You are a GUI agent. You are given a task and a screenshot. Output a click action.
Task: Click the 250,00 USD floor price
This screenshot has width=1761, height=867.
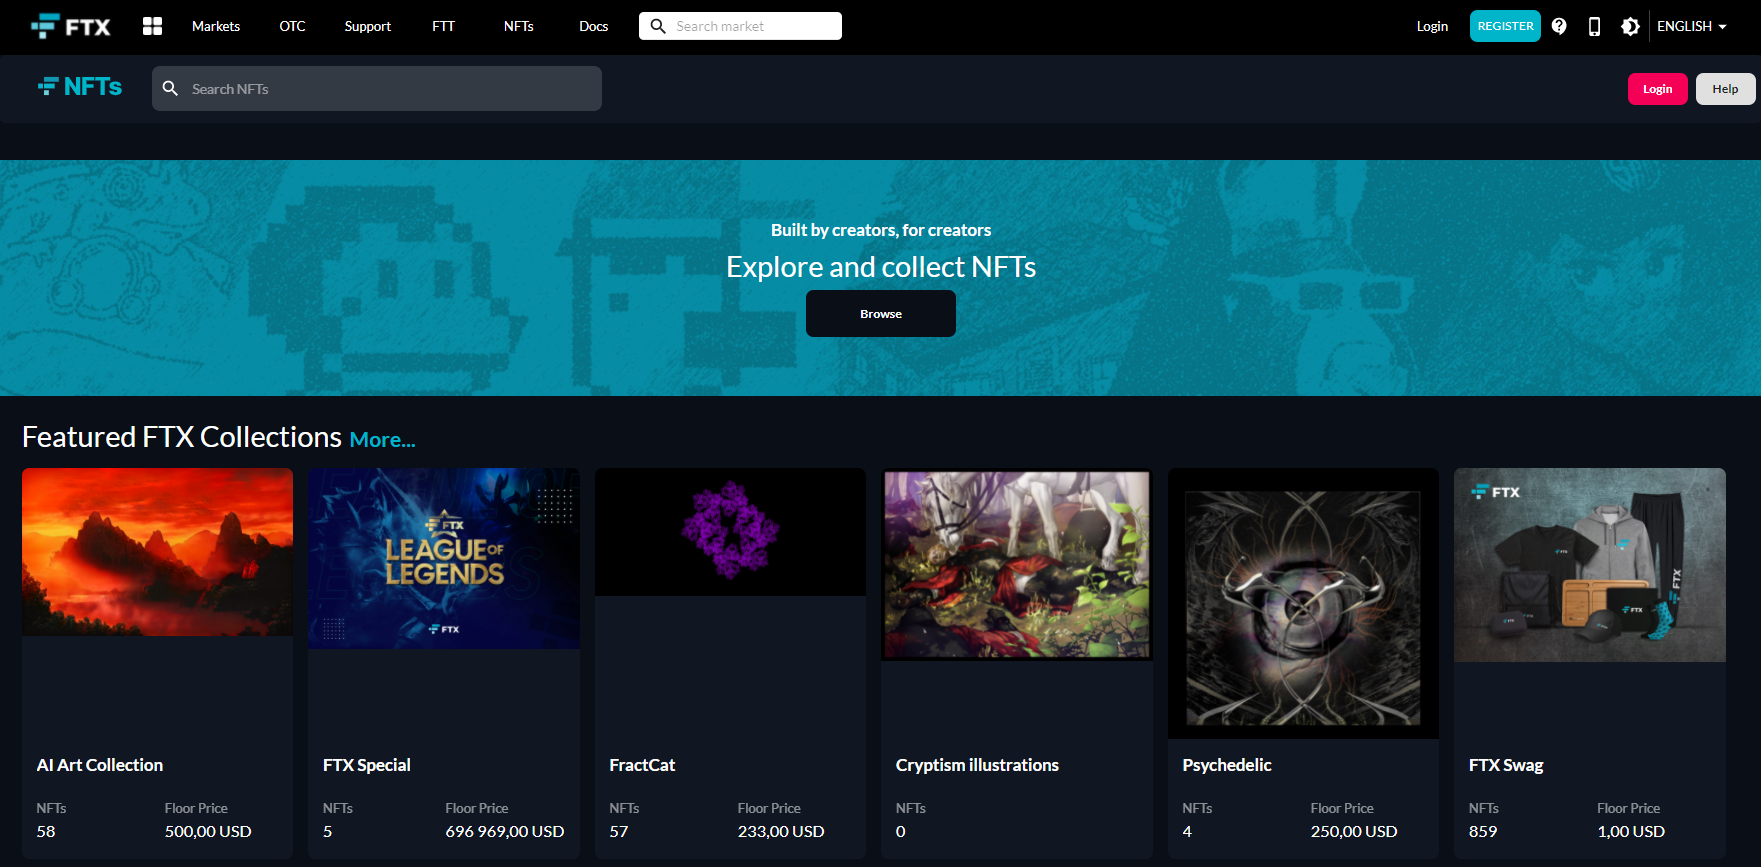coord(1354,831)
